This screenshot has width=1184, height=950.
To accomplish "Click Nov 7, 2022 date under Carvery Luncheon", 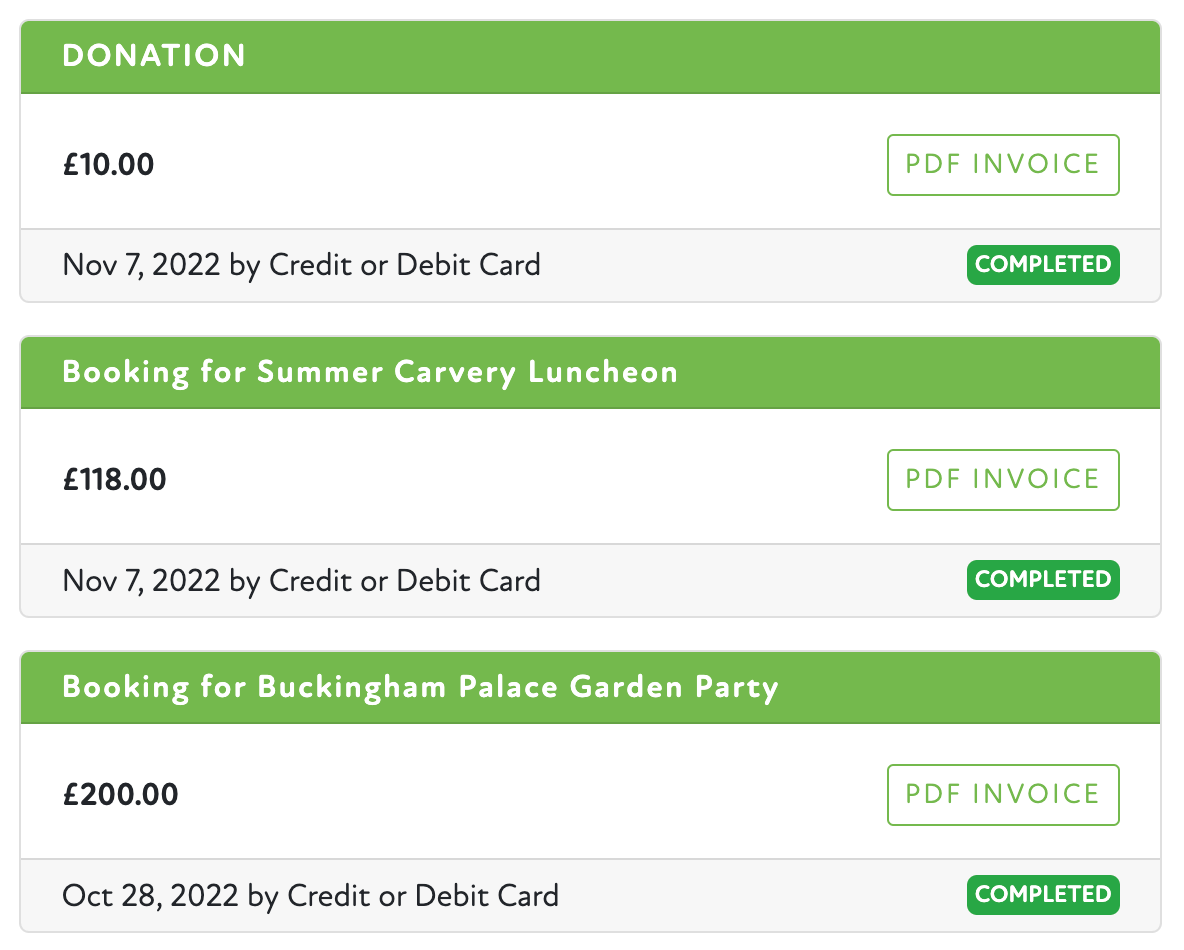I will pos(141,580).
